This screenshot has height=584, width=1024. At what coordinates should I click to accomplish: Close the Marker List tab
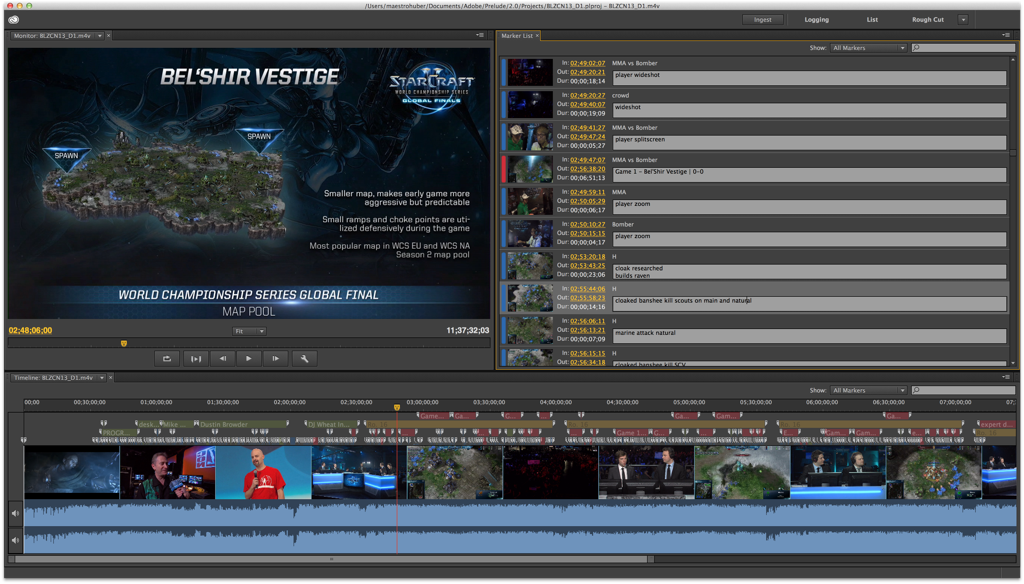click(x=537, y=36)
